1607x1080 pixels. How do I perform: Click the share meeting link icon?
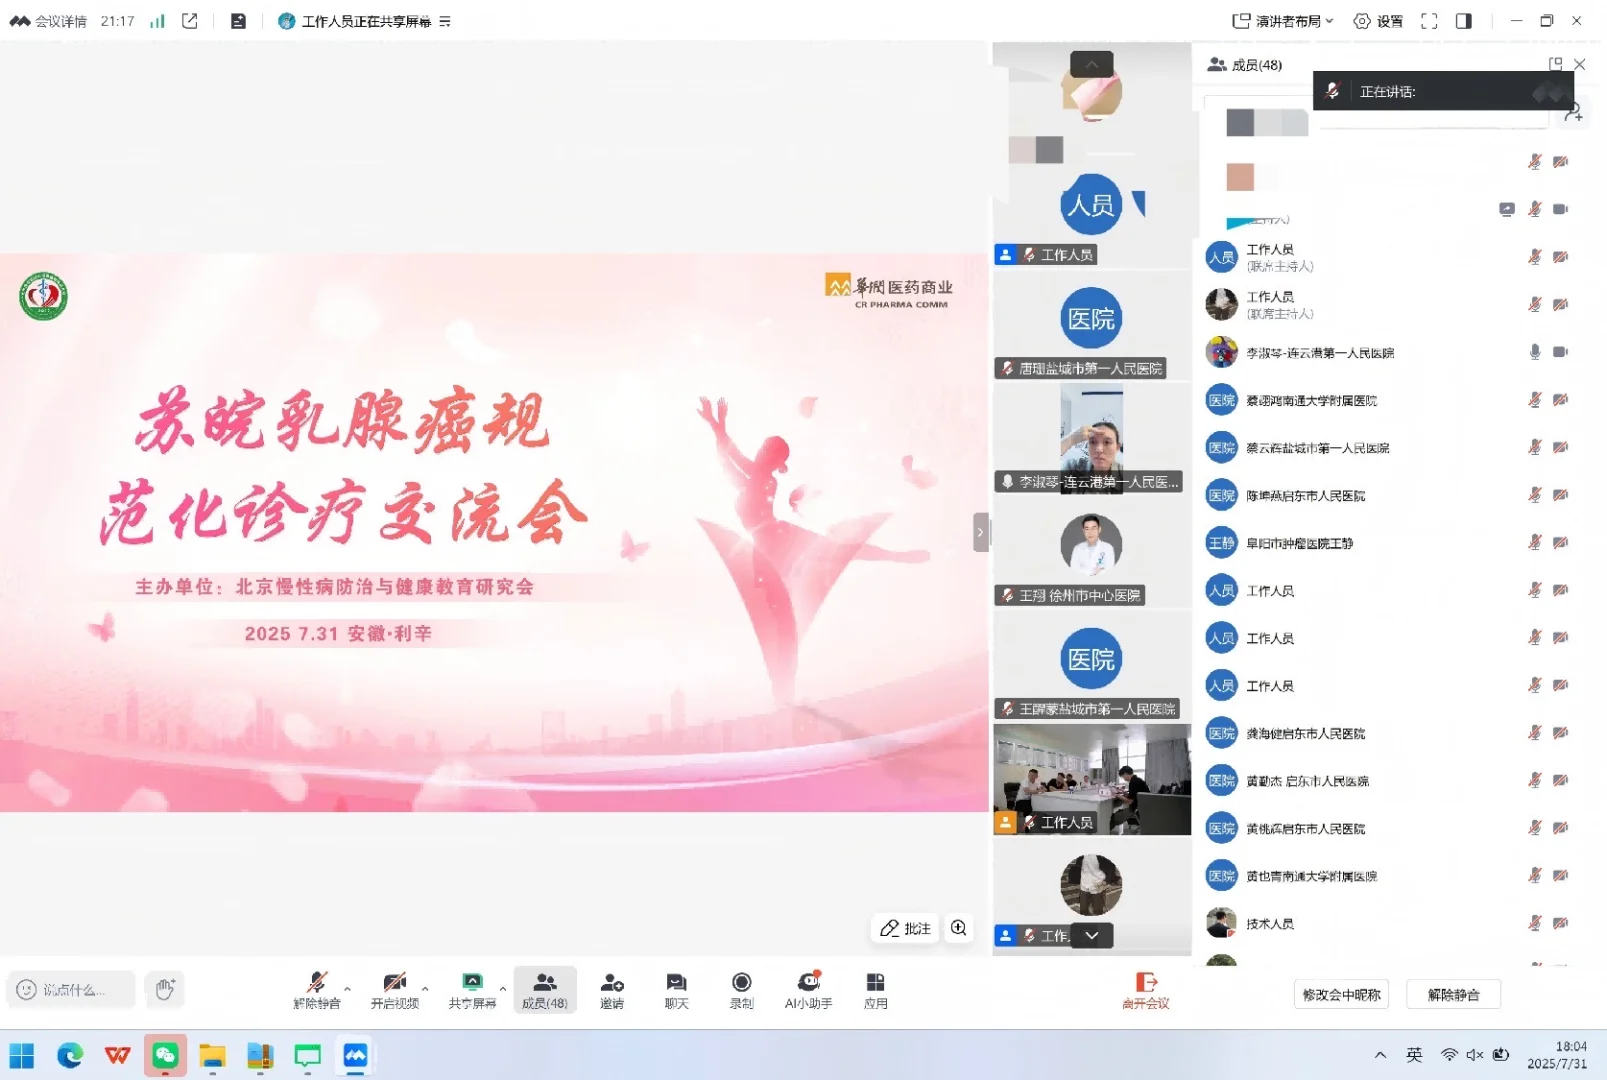point(190,21)
